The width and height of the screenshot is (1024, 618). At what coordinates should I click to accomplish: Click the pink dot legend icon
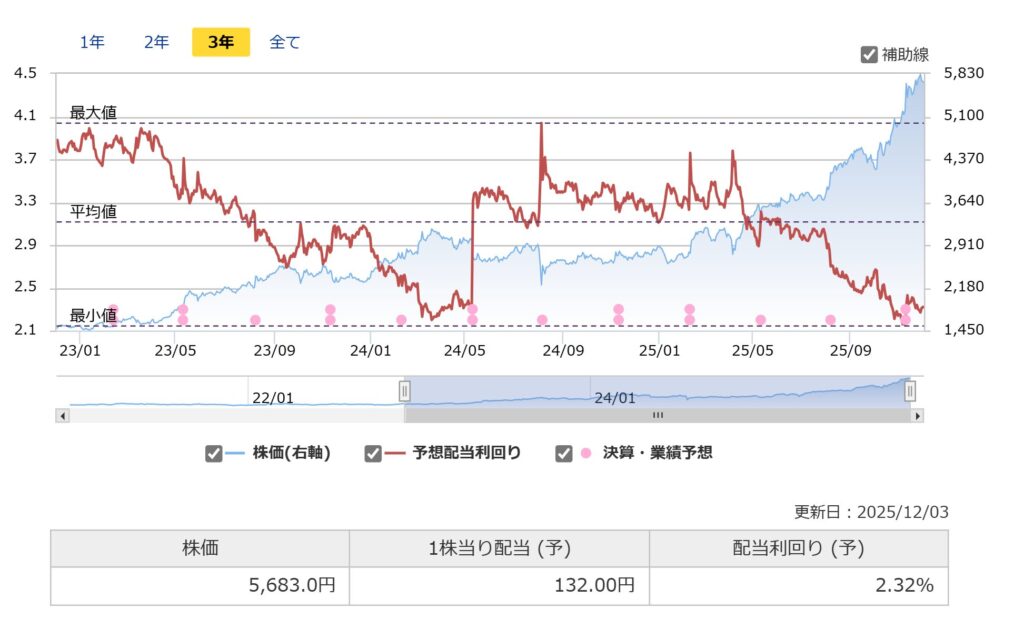click(586, 453)
